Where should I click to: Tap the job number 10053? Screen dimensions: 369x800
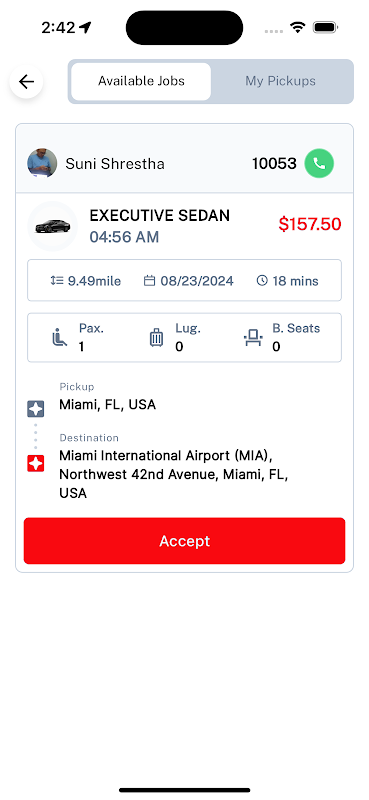point(274,164)
